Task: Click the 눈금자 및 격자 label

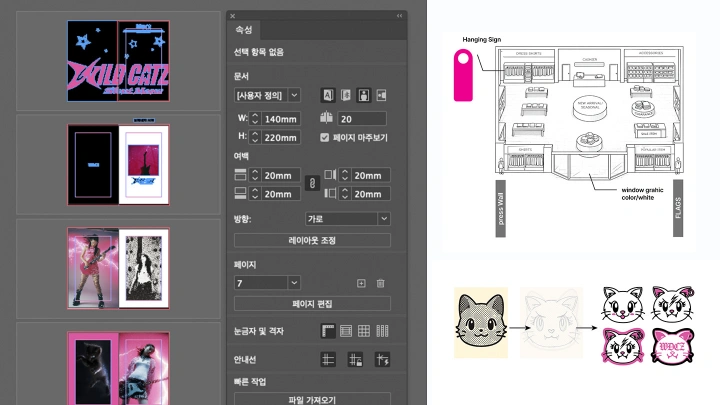Action: [x=259, y=331]
